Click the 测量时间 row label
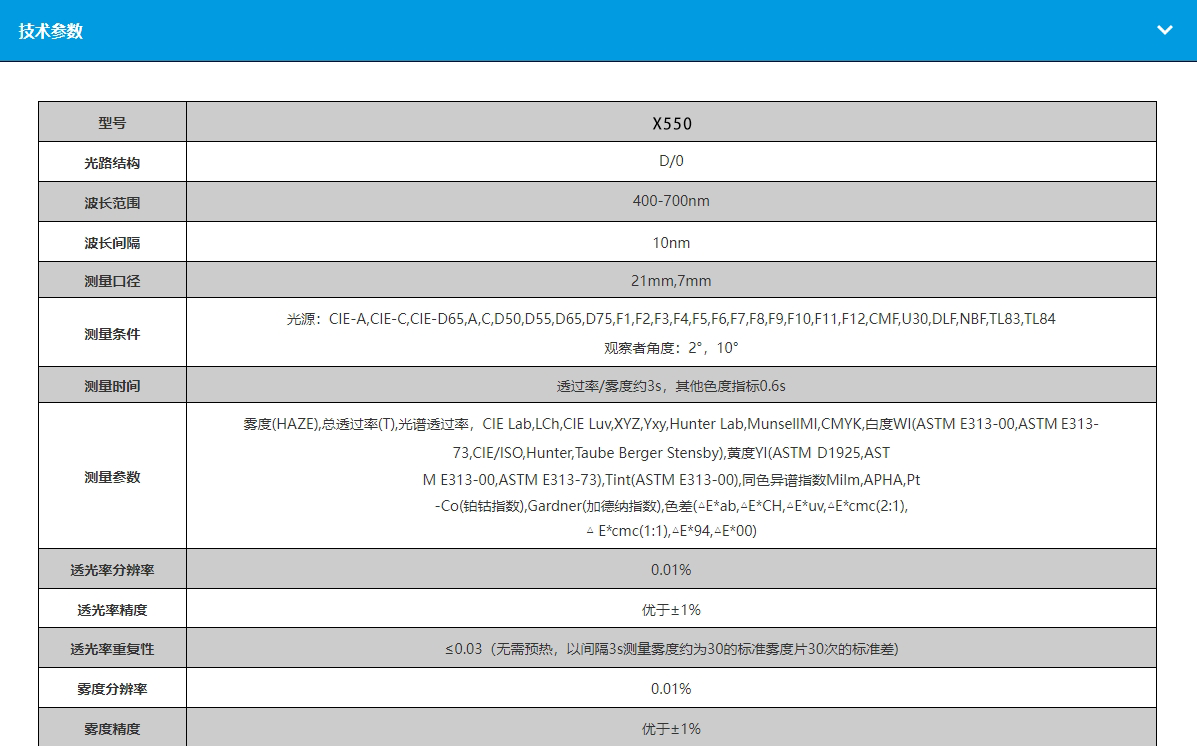The image size is (1197, 746). point(112,386)
